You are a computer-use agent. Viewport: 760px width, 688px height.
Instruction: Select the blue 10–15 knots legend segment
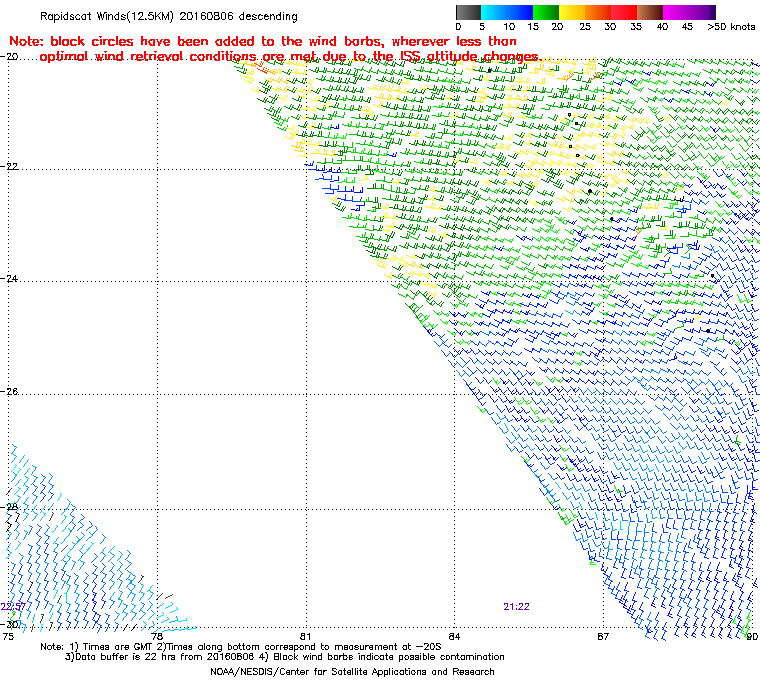[x=520, y=12]
